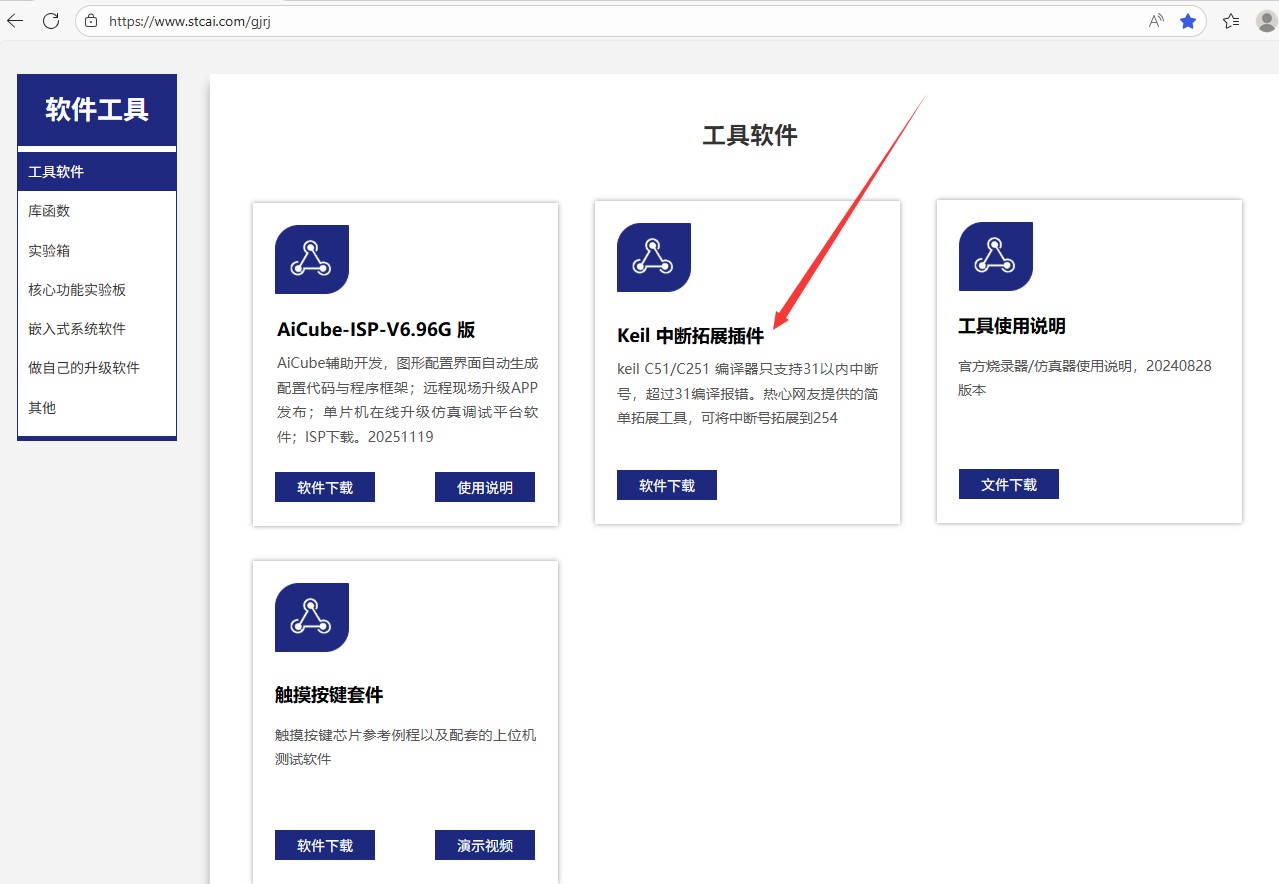Click the browser back arrow
This screenshot has width=1279, height=884.
(14, 20)
